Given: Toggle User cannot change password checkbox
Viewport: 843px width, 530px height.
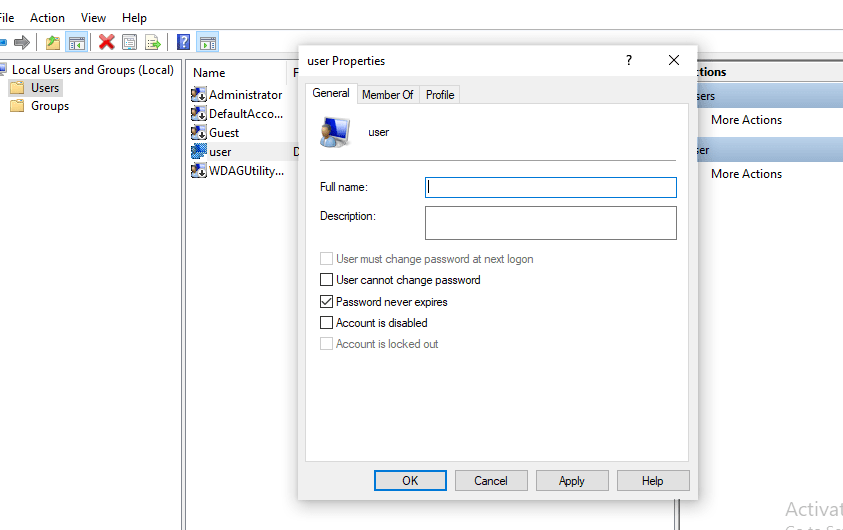Looking at the screenshot, I should (x=326, y=280).
